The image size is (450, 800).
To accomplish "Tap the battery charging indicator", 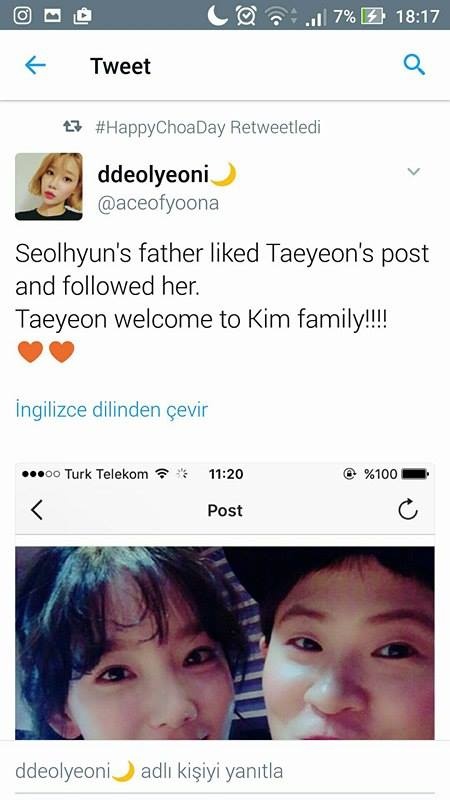I will point(372,17).
